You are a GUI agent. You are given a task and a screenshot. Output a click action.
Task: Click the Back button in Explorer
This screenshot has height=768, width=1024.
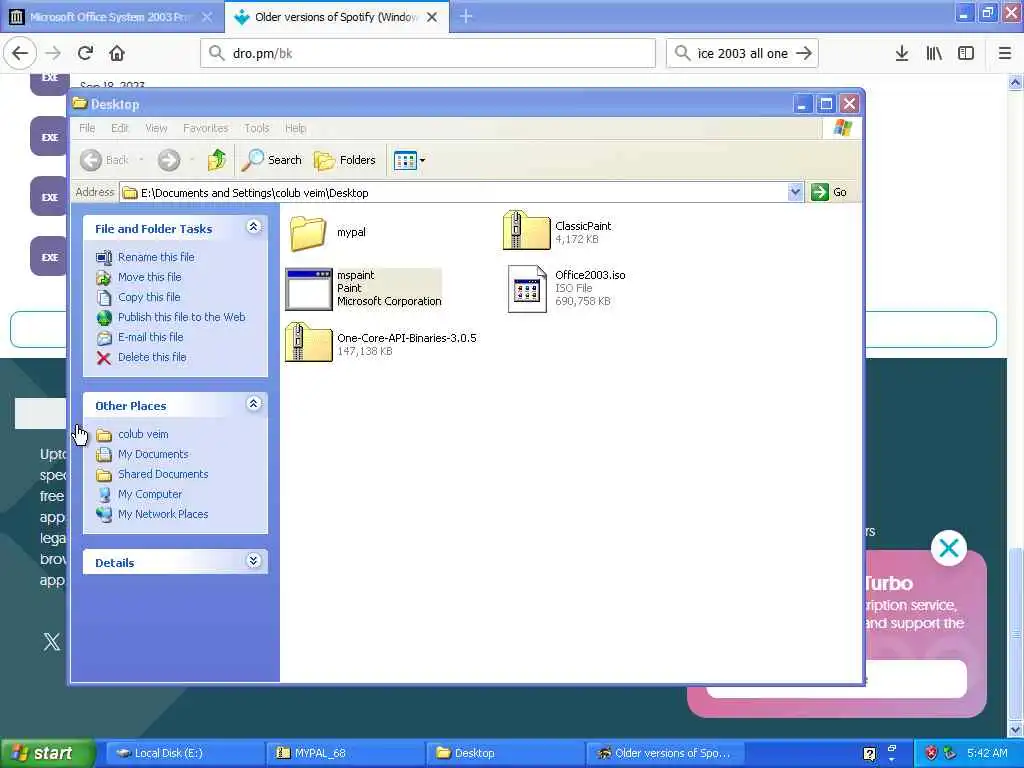tap(104, 160)
